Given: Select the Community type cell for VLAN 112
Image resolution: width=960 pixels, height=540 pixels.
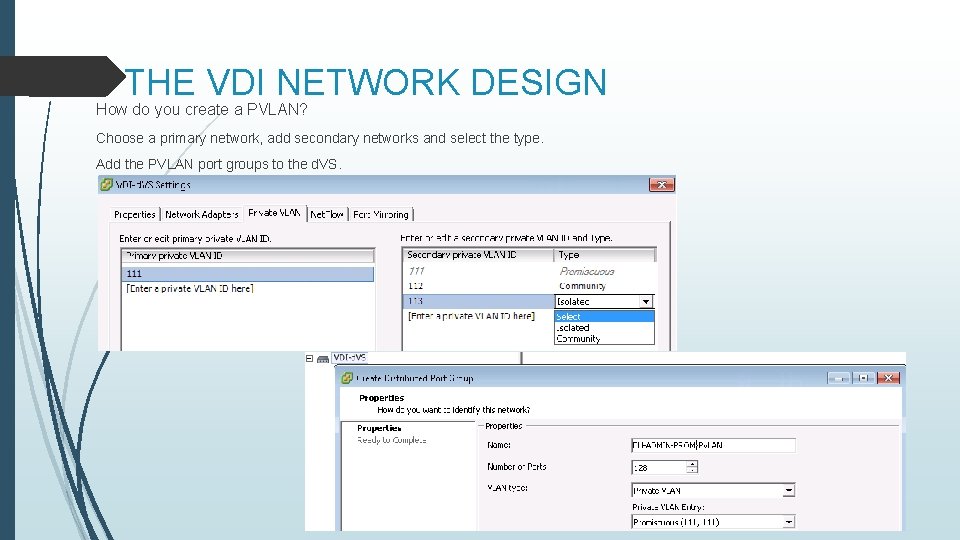Looking at the screenshot, I should click(x=582, y=286).
